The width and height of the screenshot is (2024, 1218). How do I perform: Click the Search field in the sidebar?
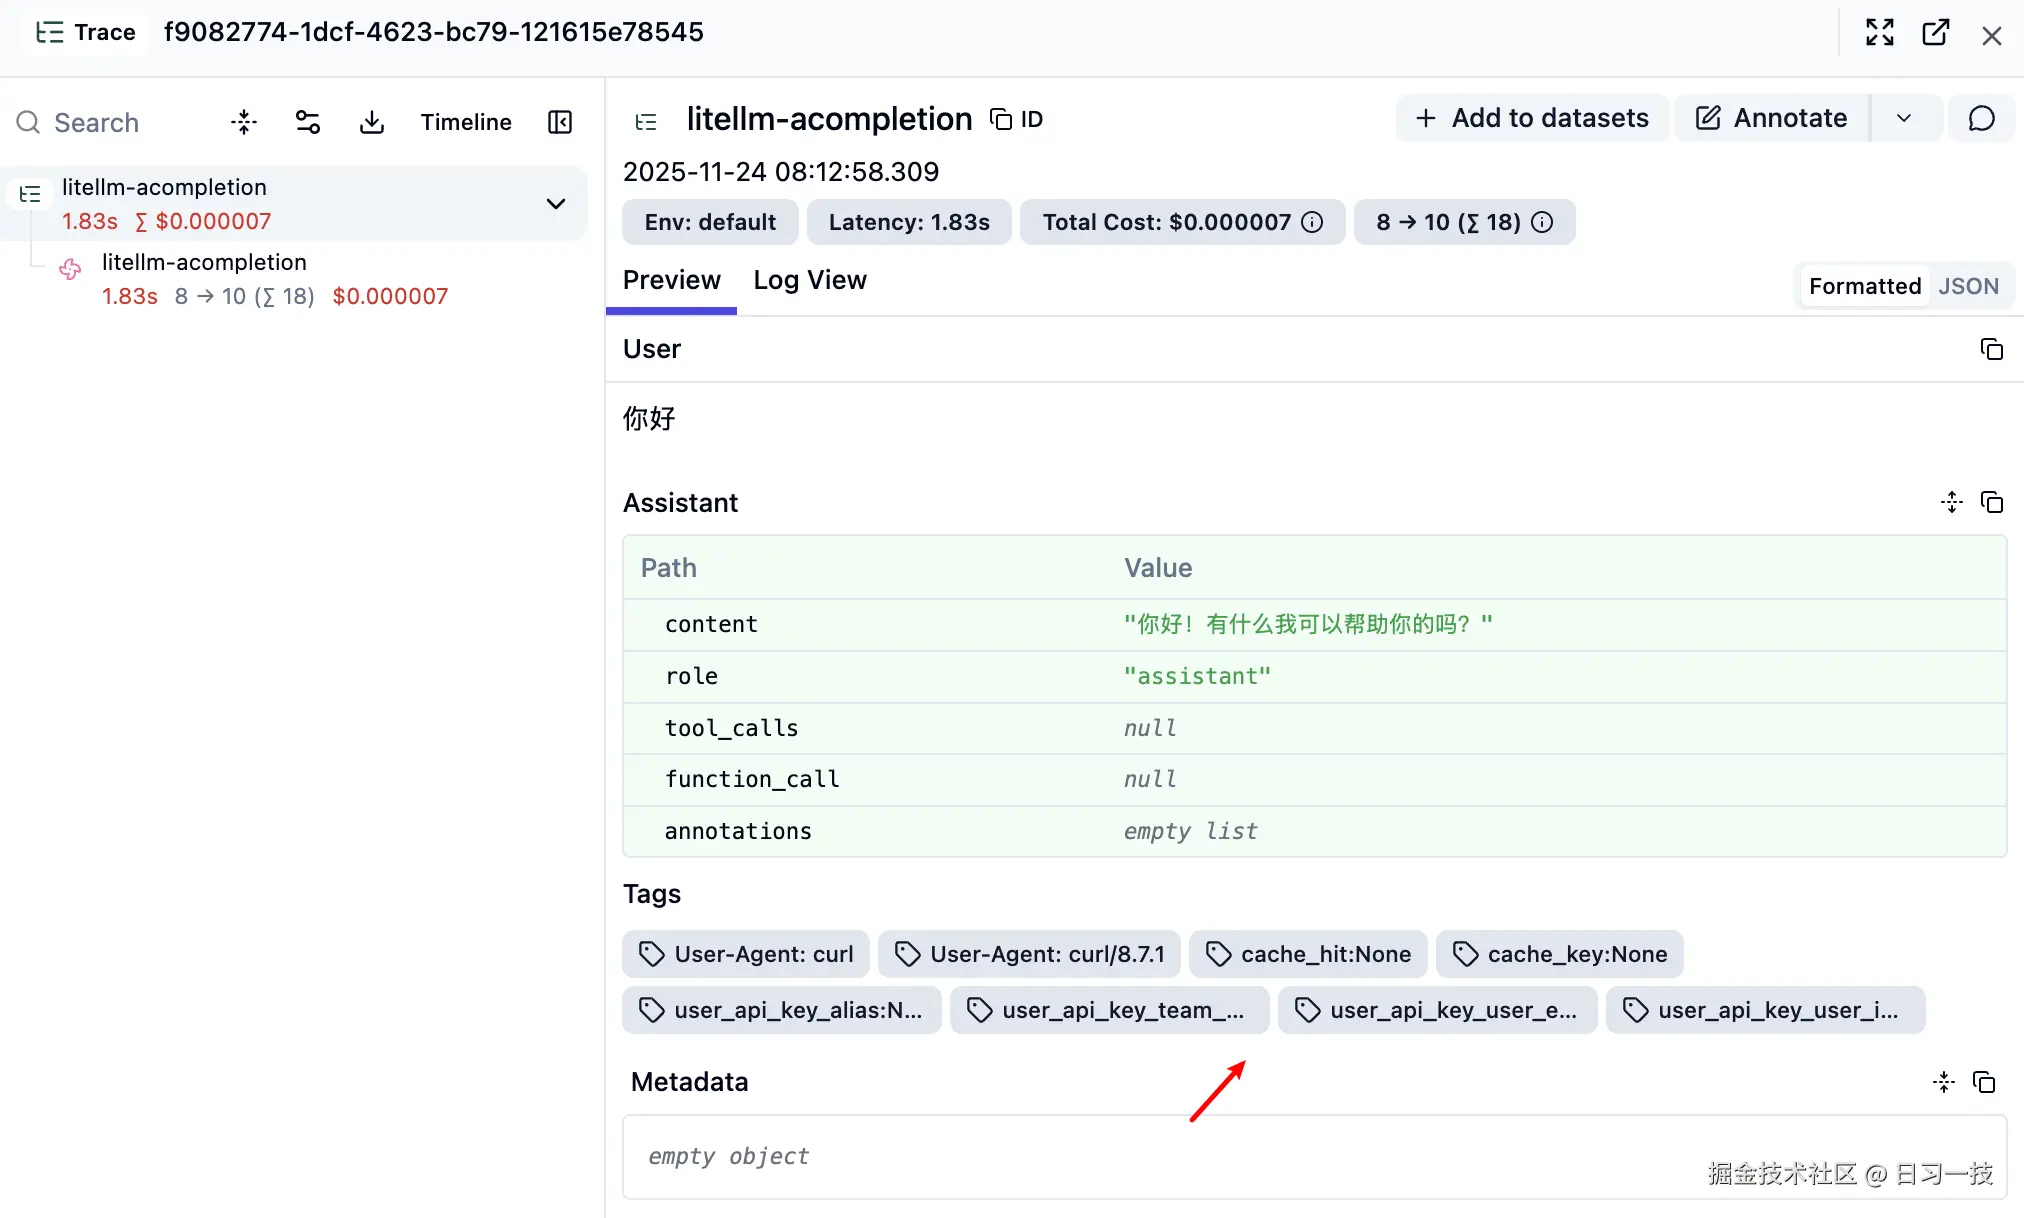click(x=95, y=122)
